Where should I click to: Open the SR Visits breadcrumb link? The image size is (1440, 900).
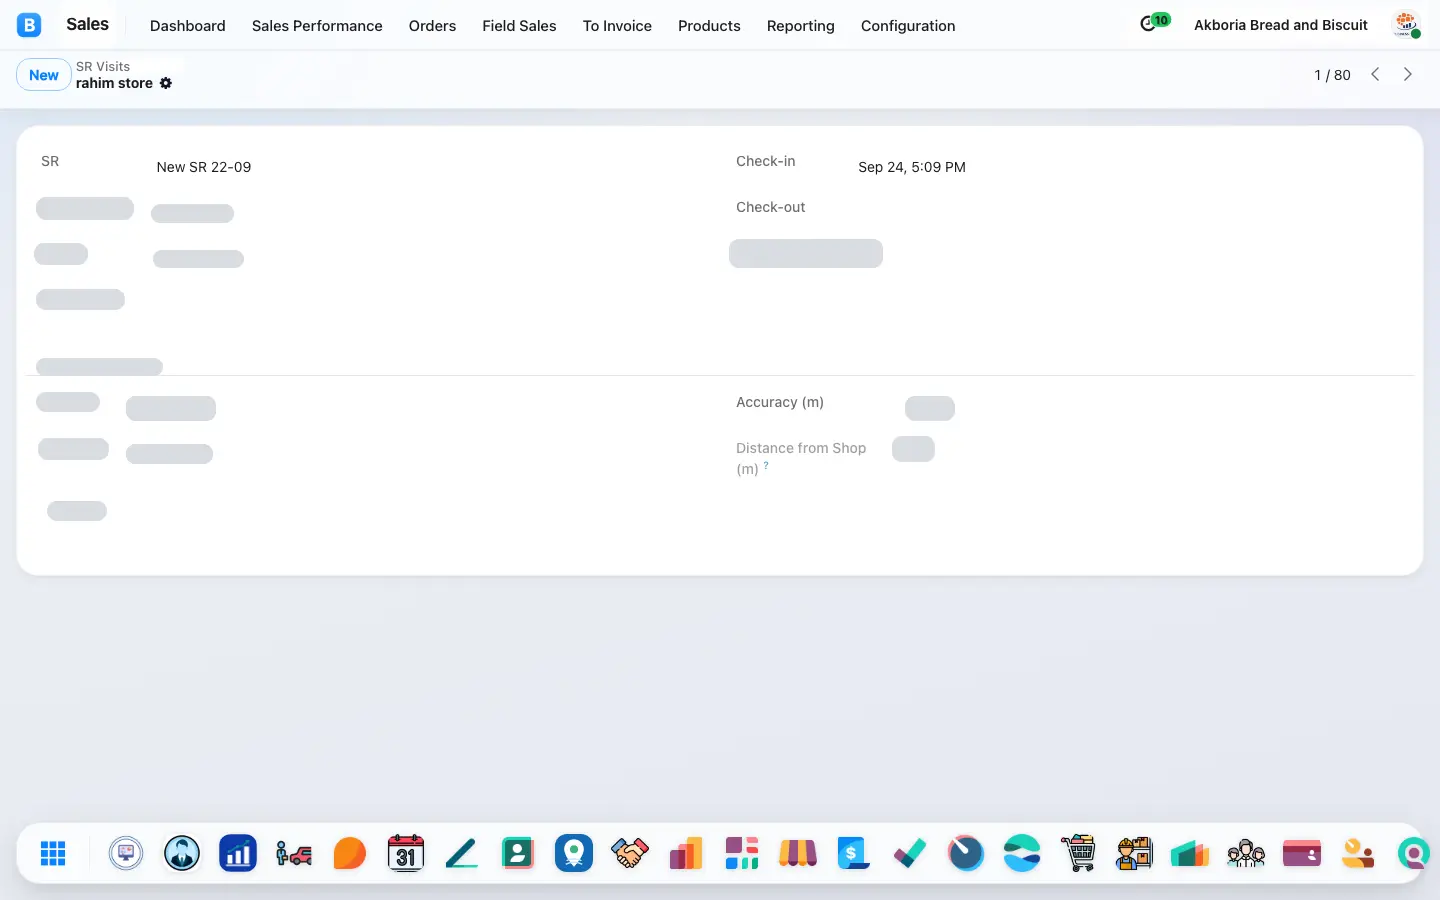103,66
